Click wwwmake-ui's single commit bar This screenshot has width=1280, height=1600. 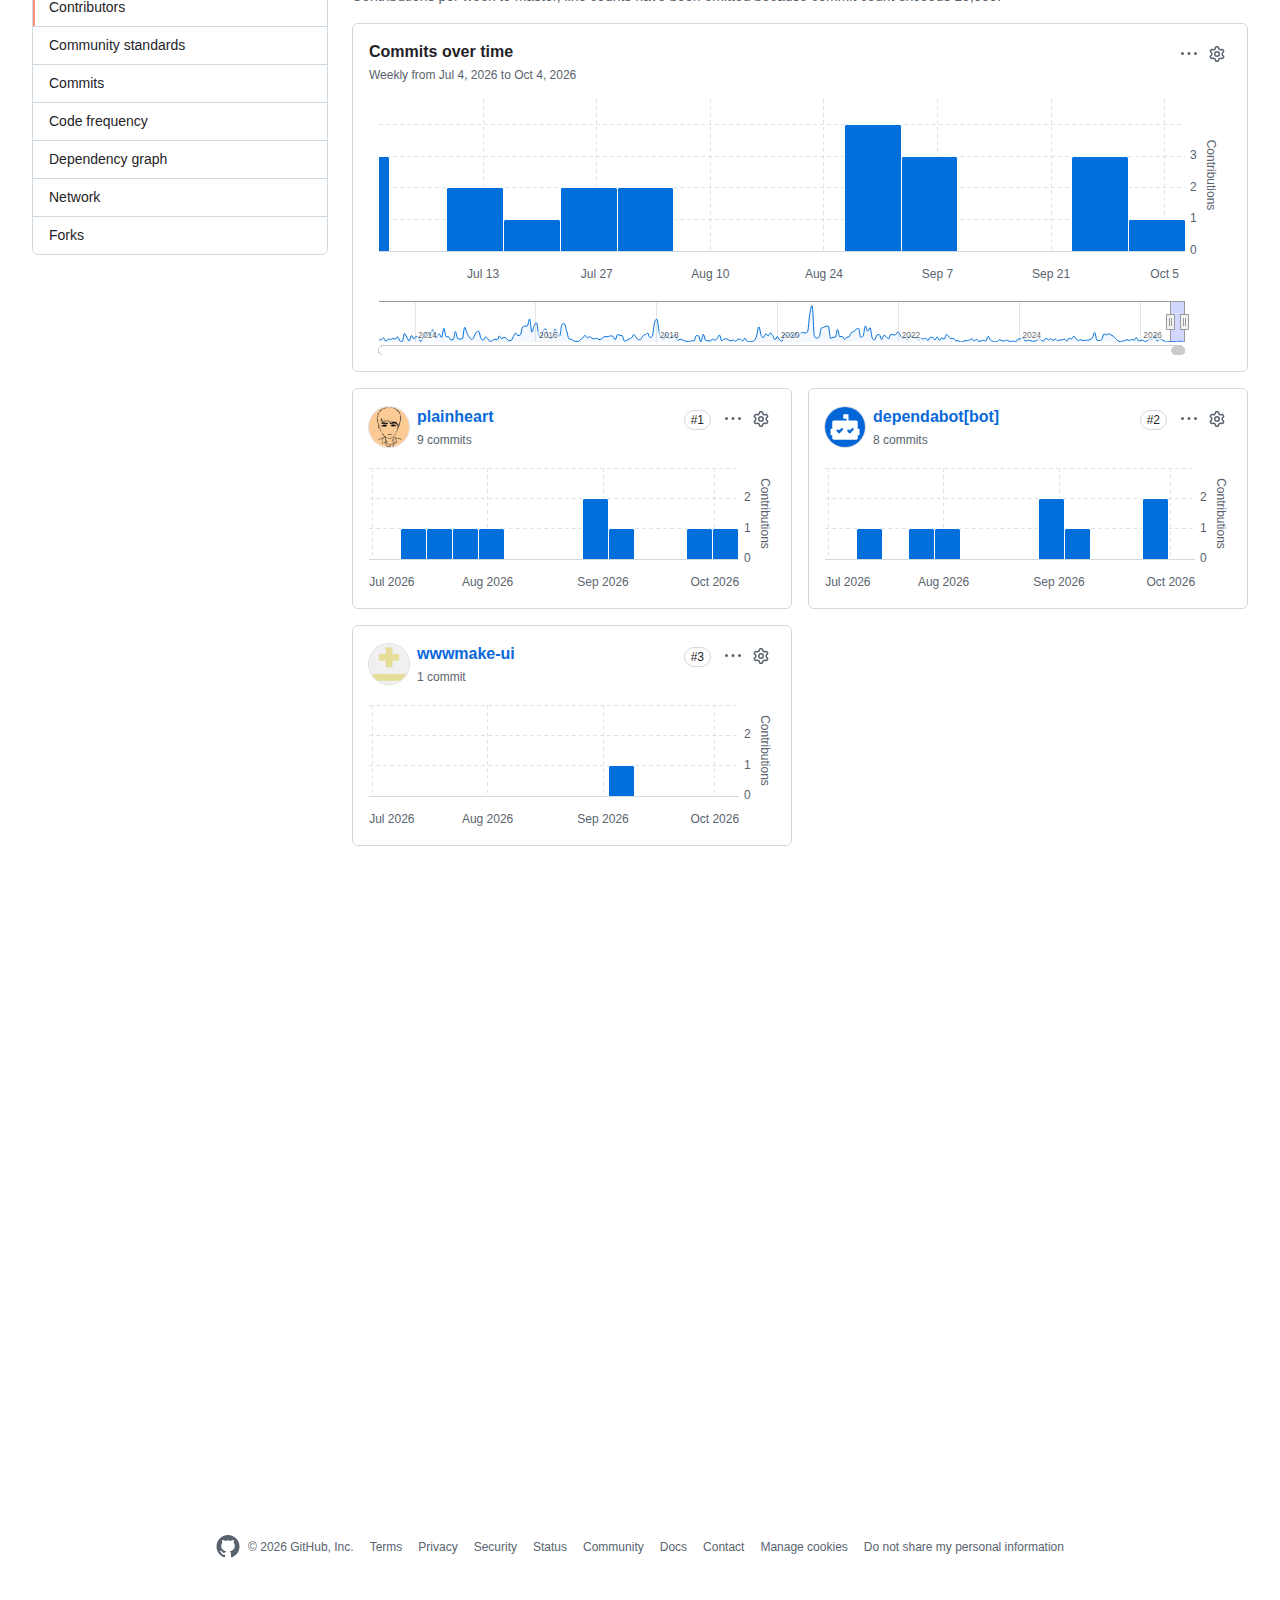pyautogui.click(x=621, y=781)
